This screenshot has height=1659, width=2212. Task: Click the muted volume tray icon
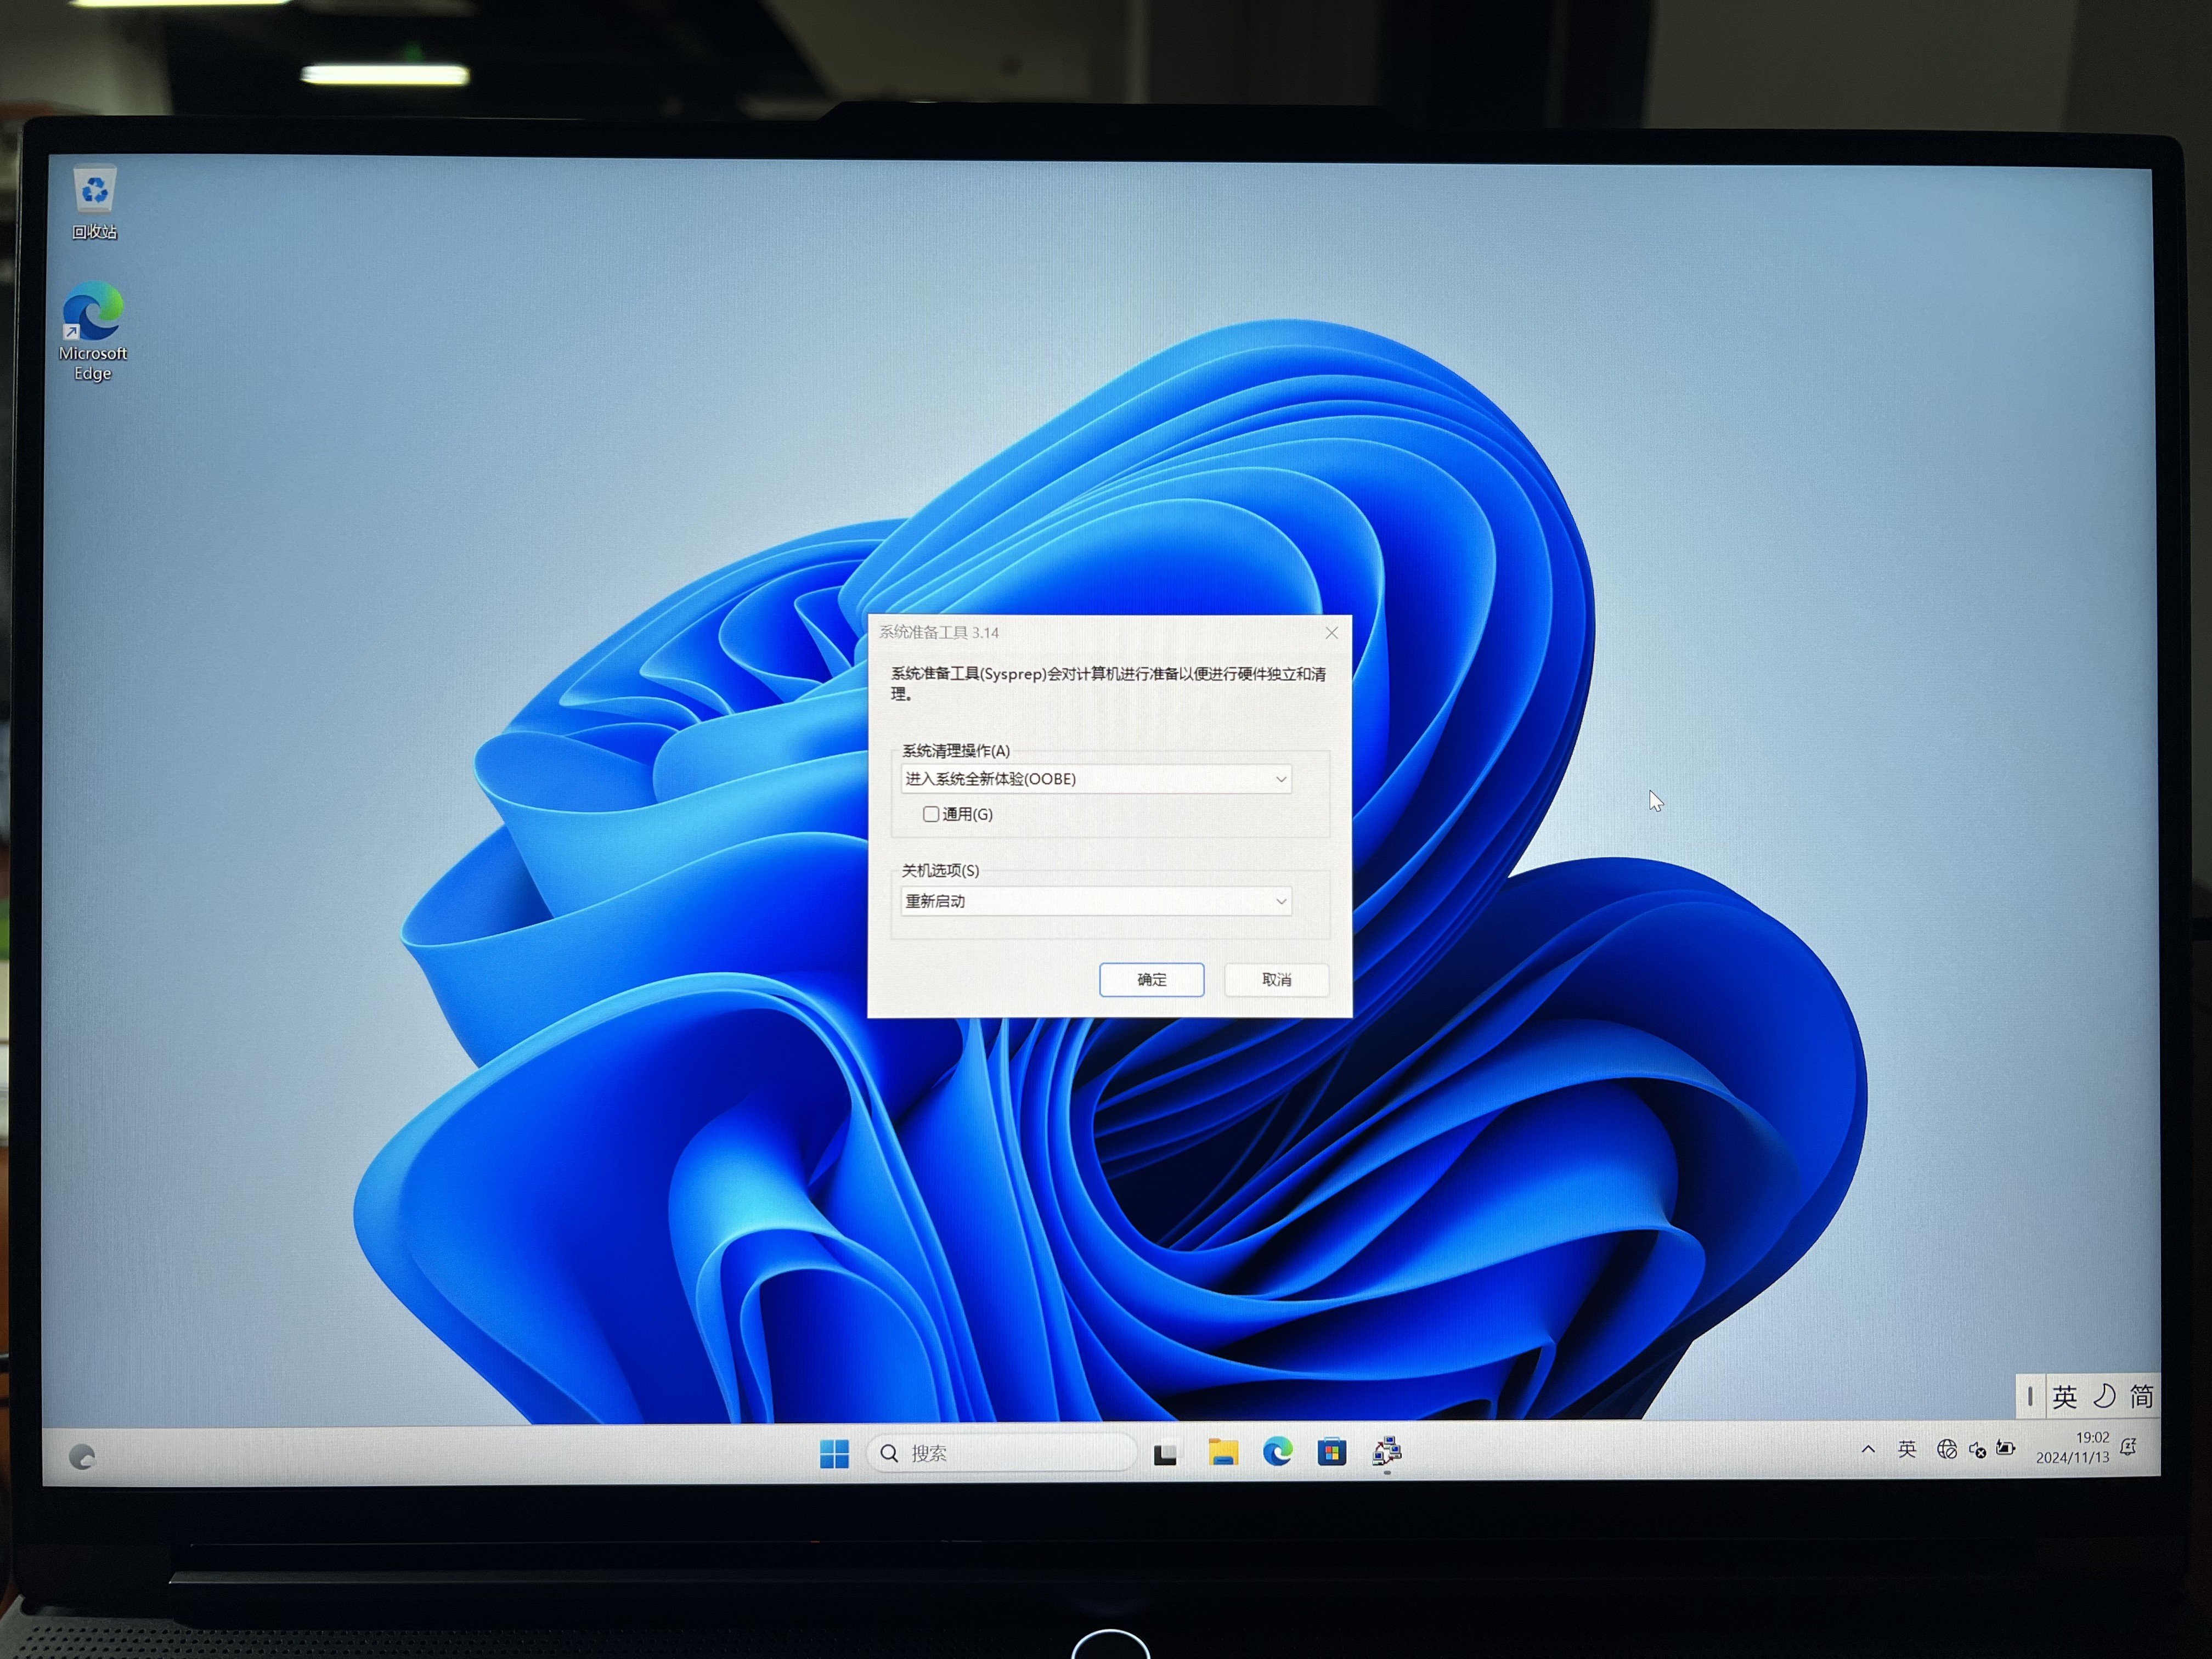click(1977, 1450)
